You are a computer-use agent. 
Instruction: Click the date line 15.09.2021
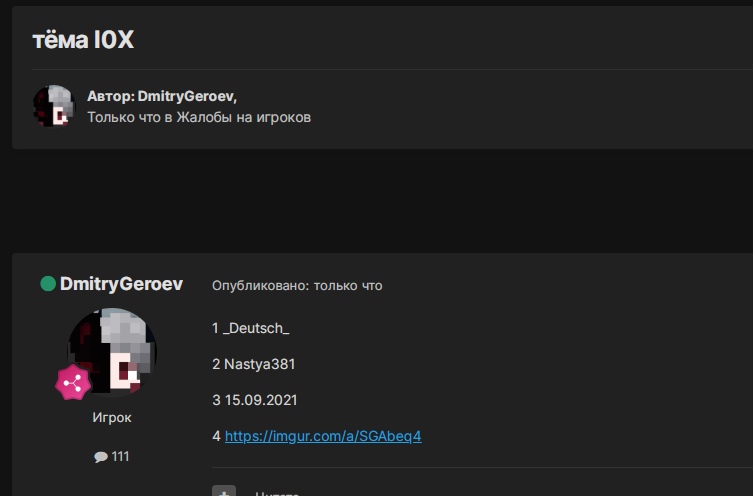tap(254, 400)
